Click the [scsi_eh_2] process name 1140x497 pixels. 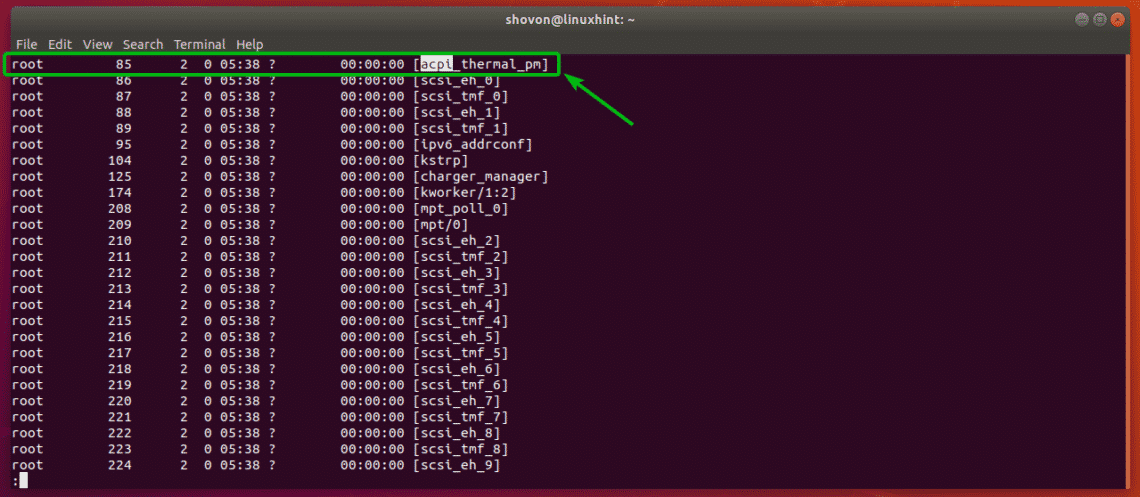(456, 241)
